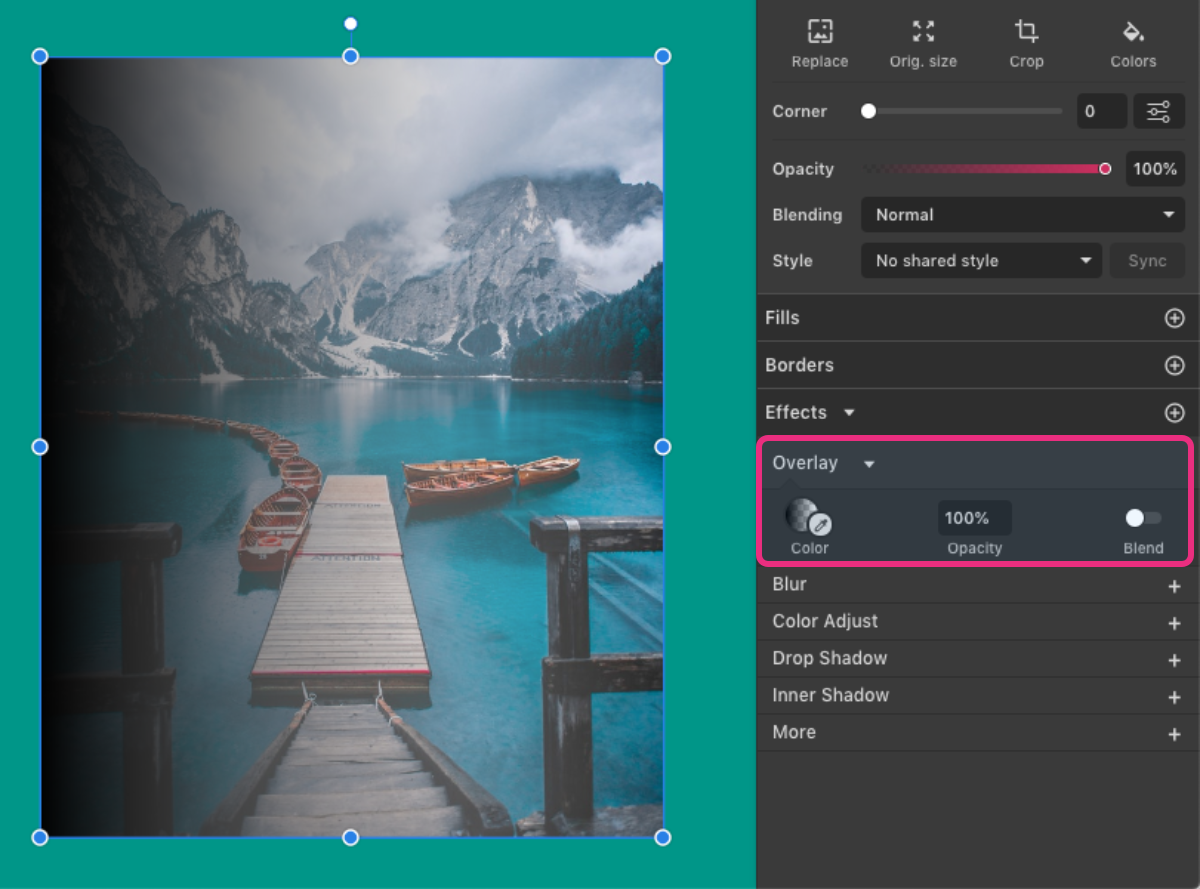
Task: Open the corner radius settings icon
Action: point(1158,111)
